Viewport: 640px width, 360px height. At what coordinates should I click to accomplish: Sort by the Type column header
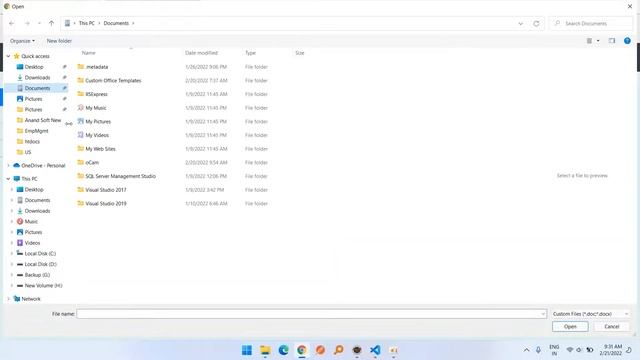pos(250,53)
